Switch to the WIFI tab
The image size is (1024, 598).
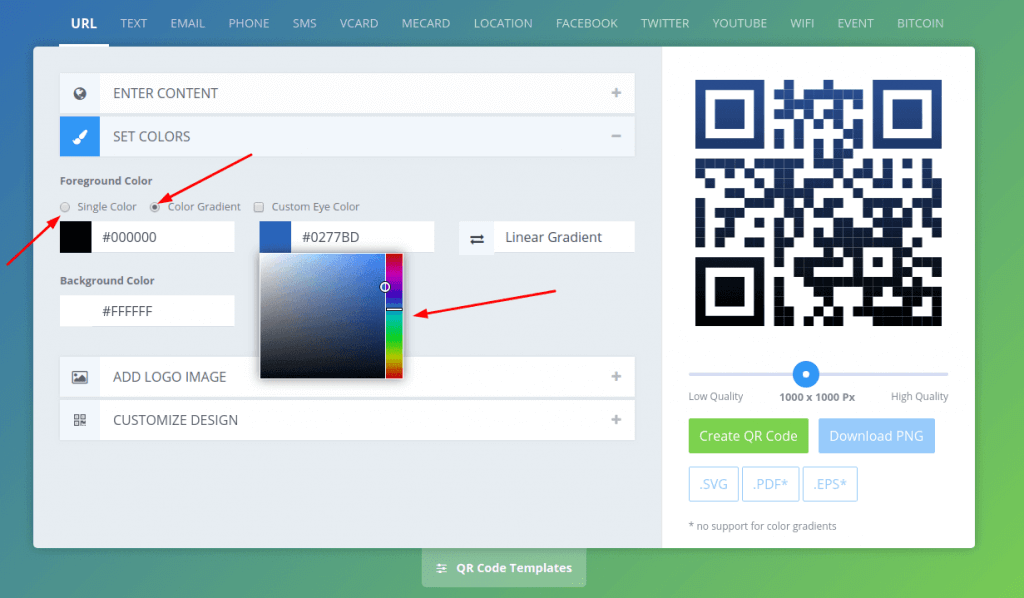802,22
